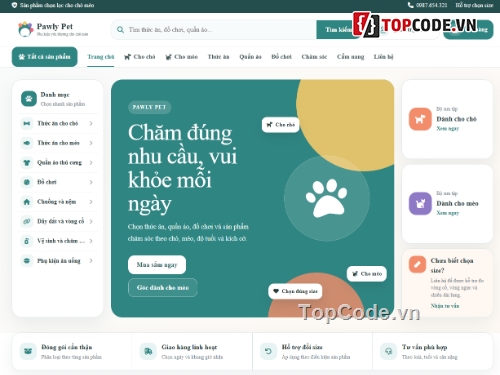This screenshot has height=375, width=500.
Task: Click the link icon for Dây dắt và vòng cổ
Action: [27, 221]
